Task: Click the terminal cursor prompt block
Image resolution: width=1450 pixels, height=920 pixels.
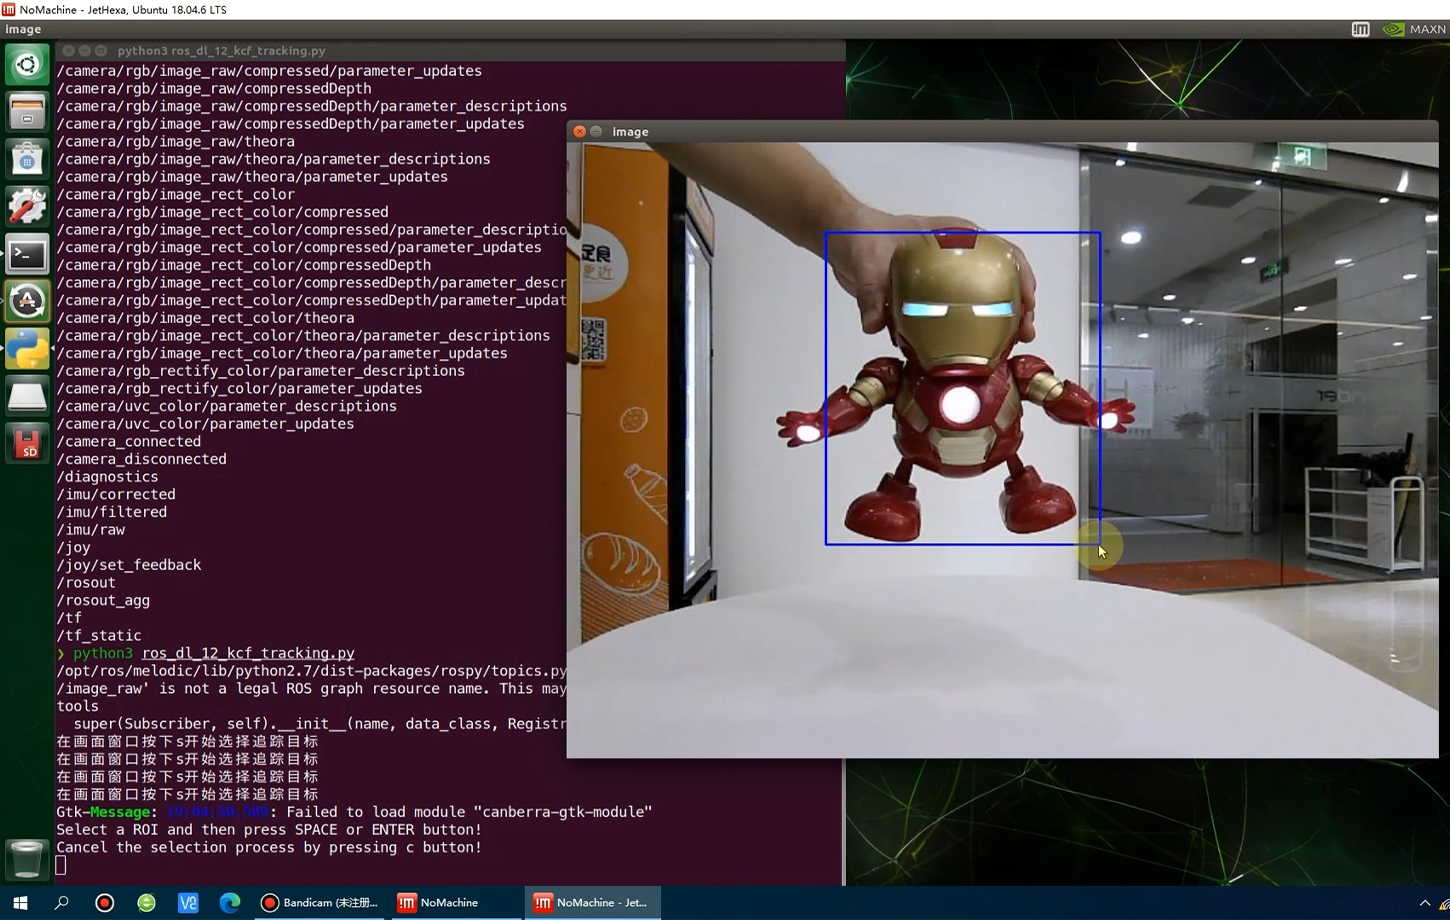Action: (x=61, y=865)
